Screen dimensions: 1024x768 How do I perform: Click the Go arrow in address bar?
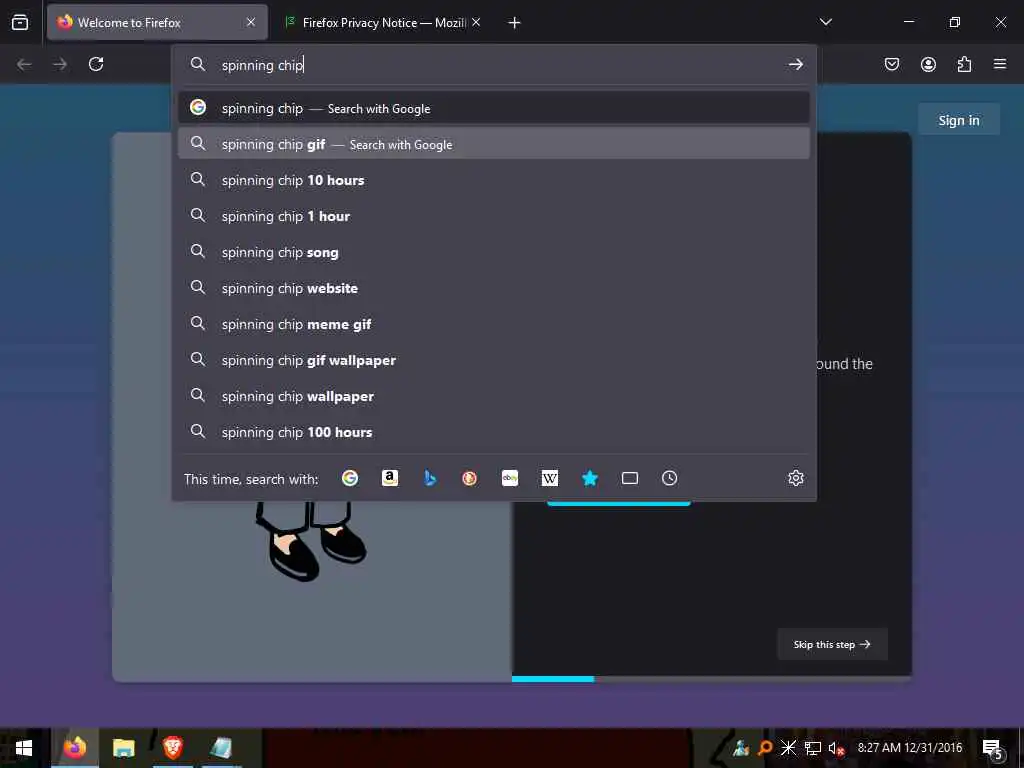point(795,64)
